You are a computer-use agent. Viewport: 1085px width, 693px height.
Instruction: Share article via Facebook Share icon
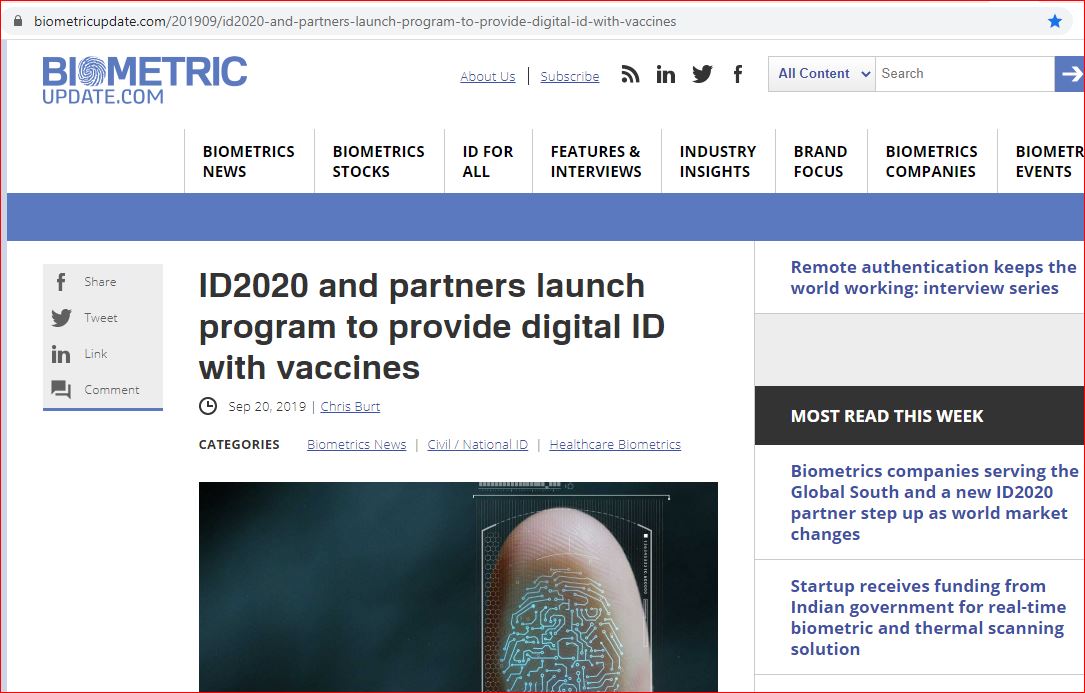click(x=61, y=282)
